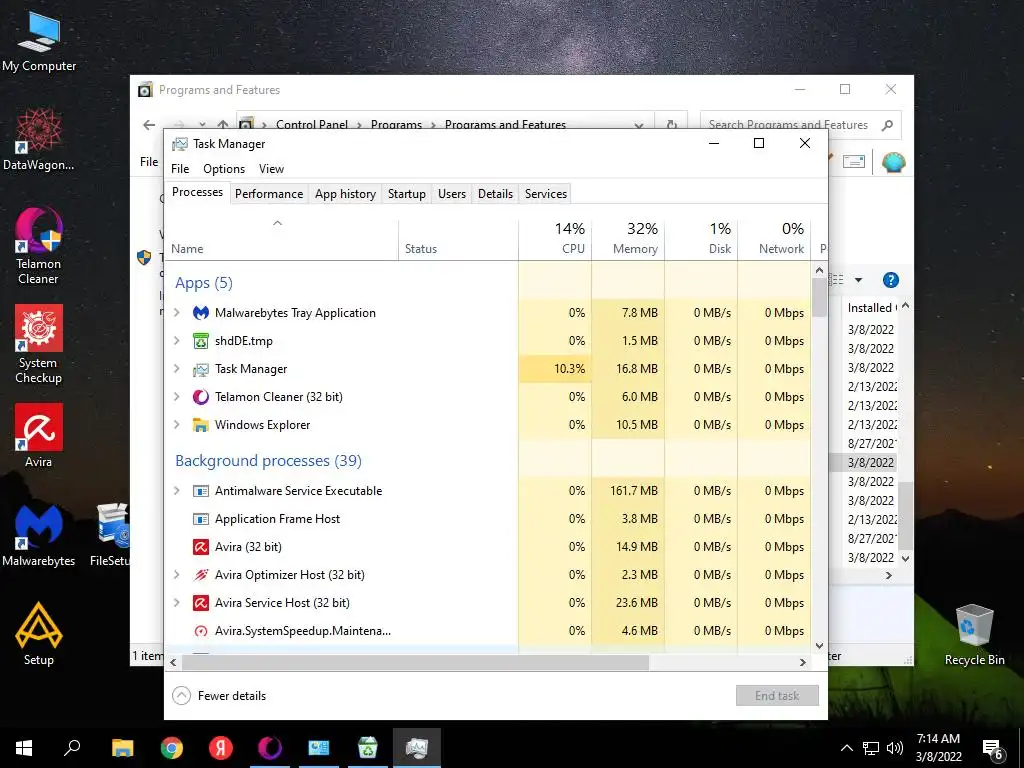
Task: Expand the Task Manager process row
Action: (176, 369)
